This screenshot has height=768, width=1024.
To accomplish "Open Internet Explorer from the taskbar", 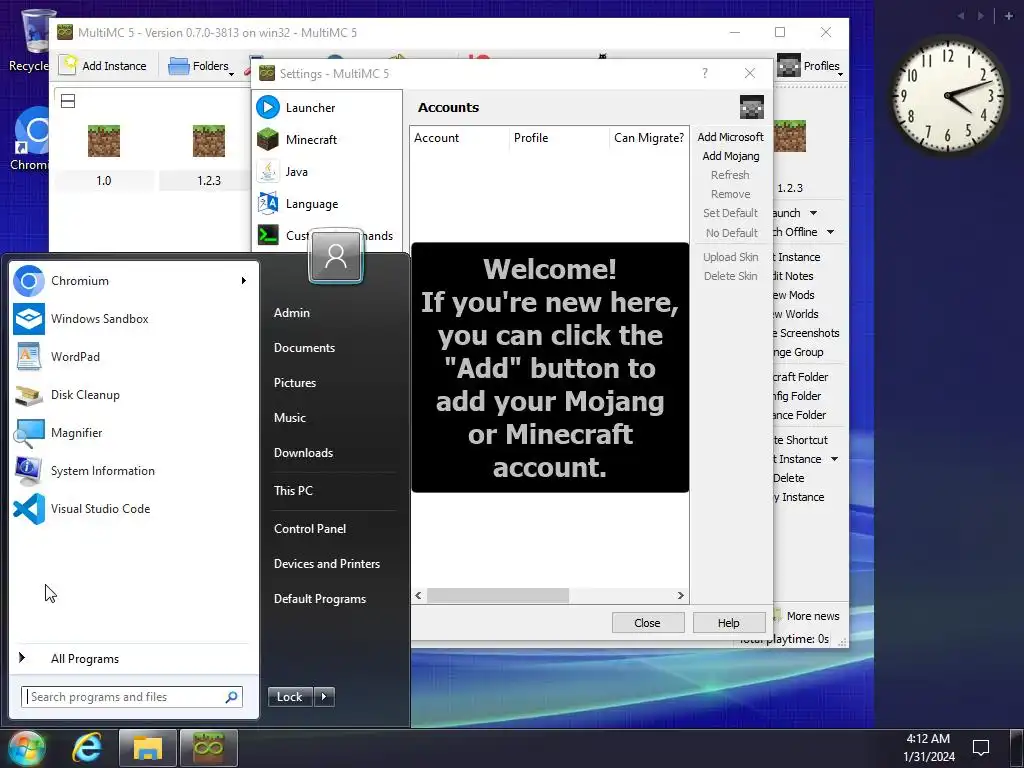I will pyautogui.click(x=87, y=748).
